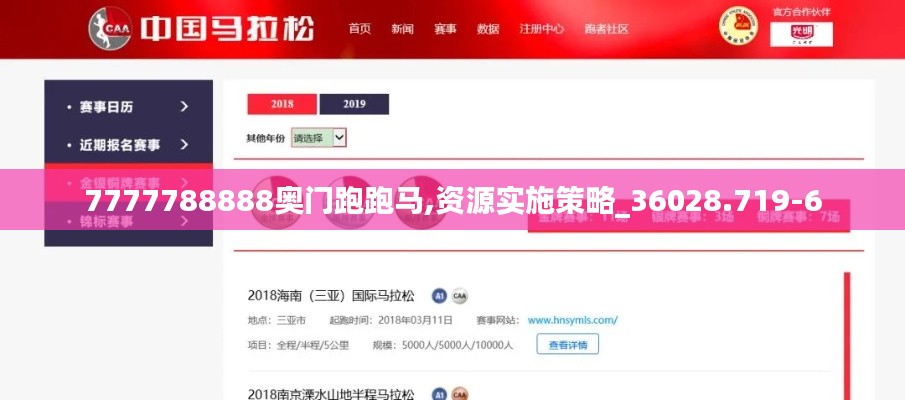Open the 注册中心 navigation item

coord(541,29)
